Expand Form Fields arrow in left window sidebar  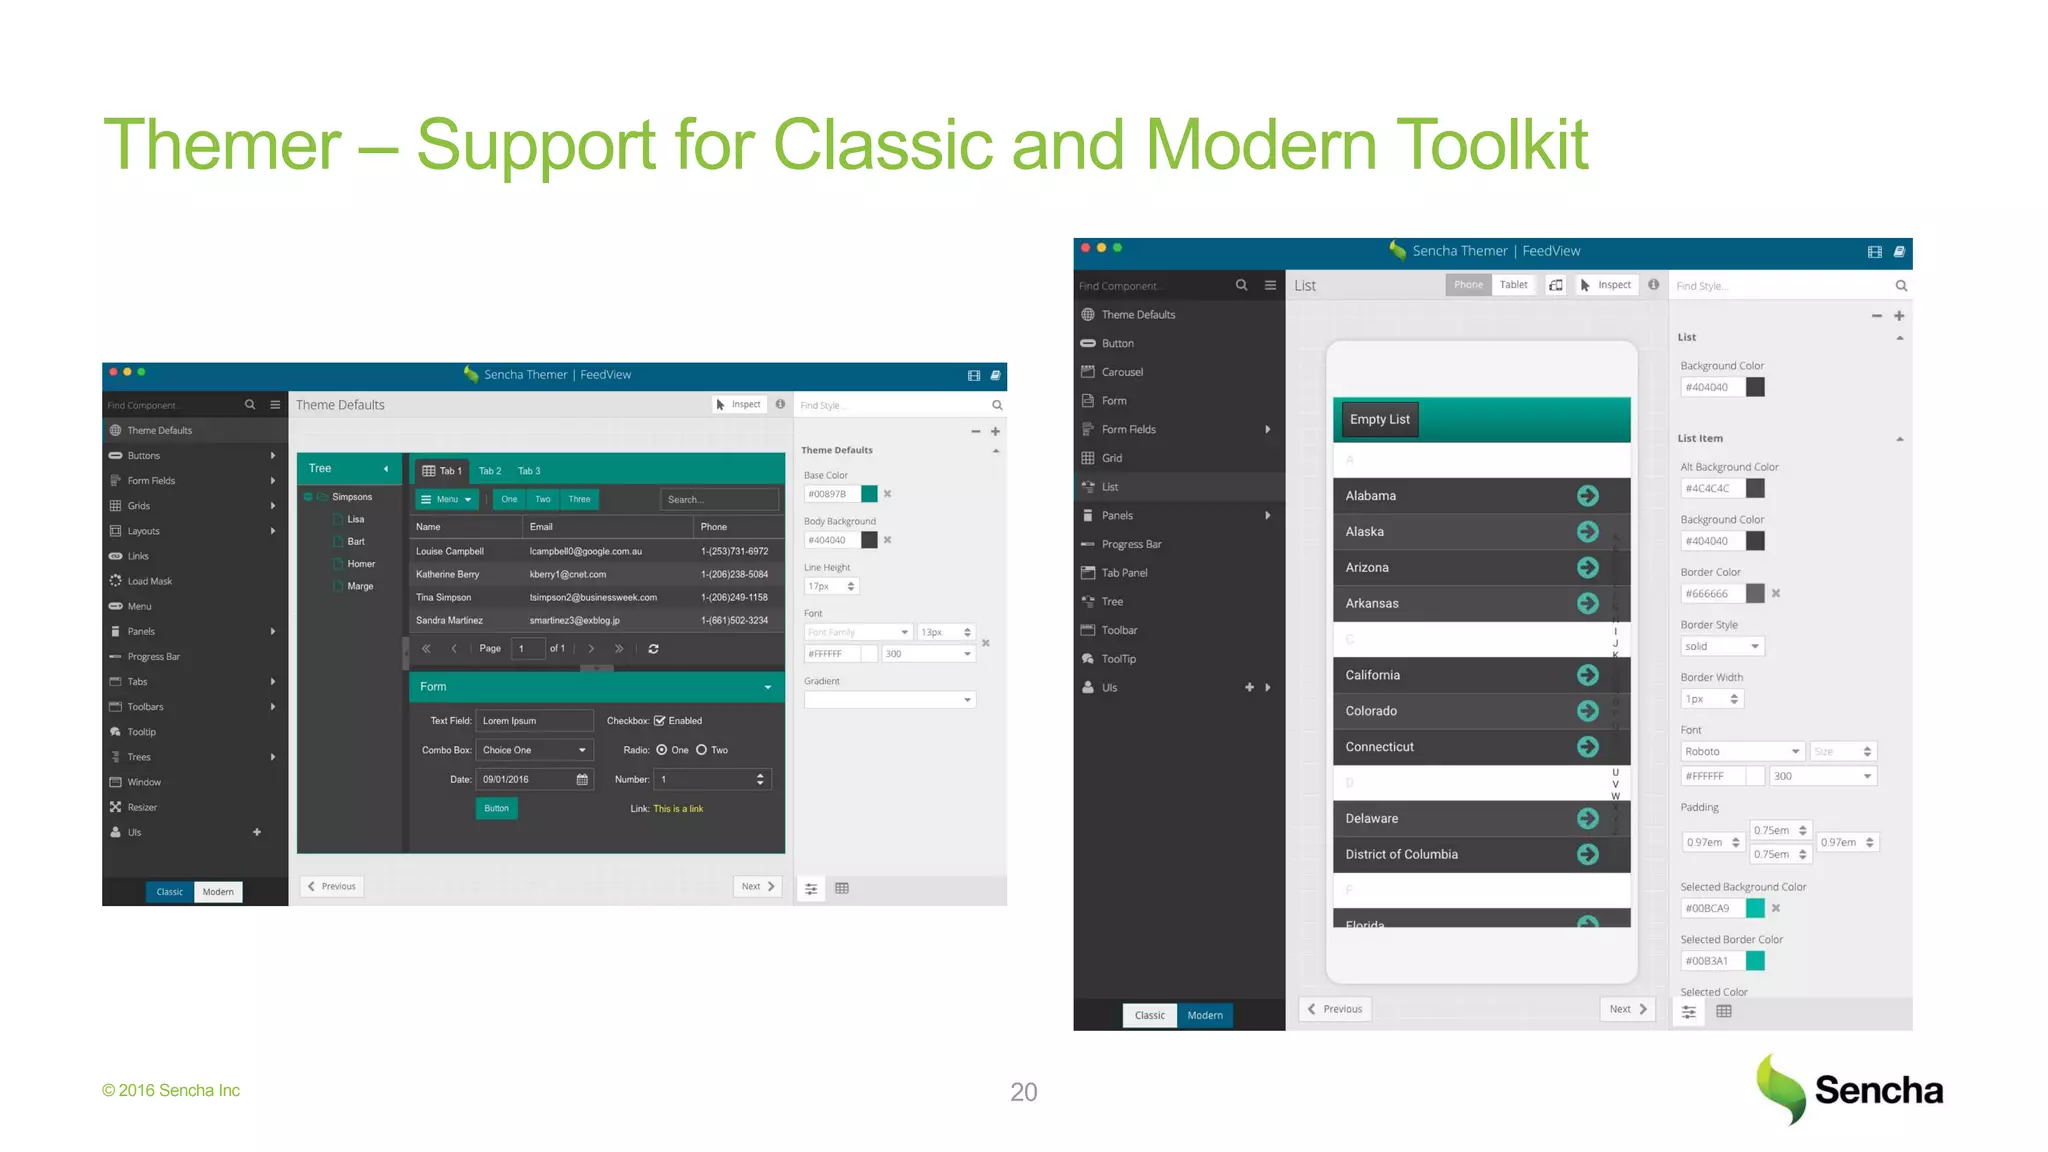[x=273, y=481]
